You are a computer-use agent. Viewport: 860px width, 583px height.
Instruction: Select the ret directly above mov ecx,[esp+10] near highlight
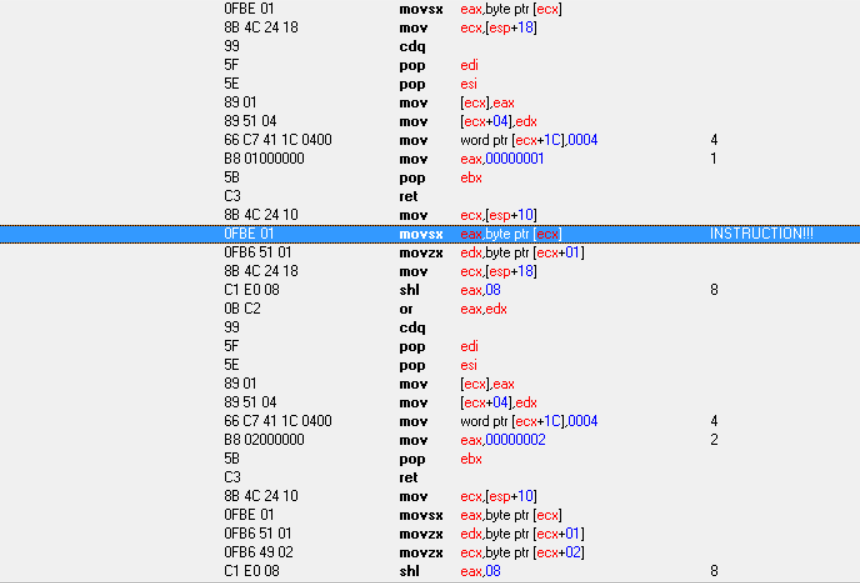408,197
